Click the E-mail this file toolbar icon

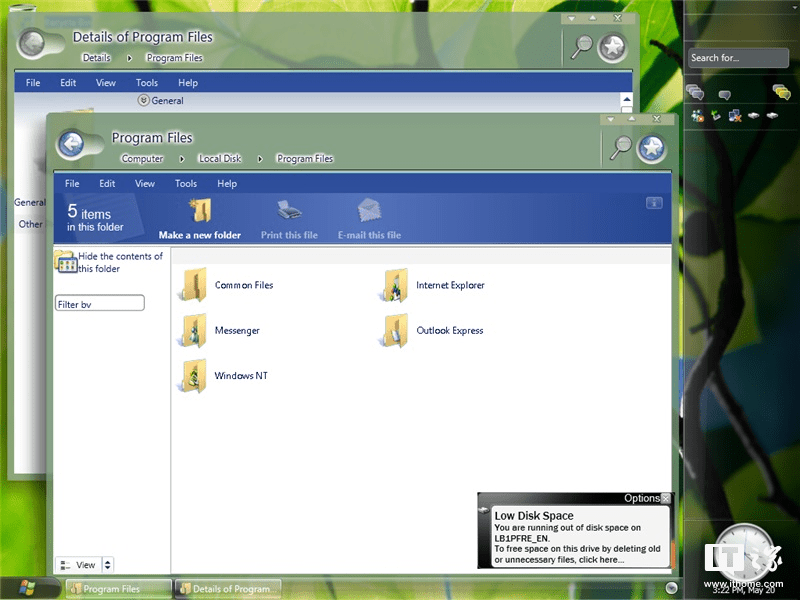pos(369,213)
